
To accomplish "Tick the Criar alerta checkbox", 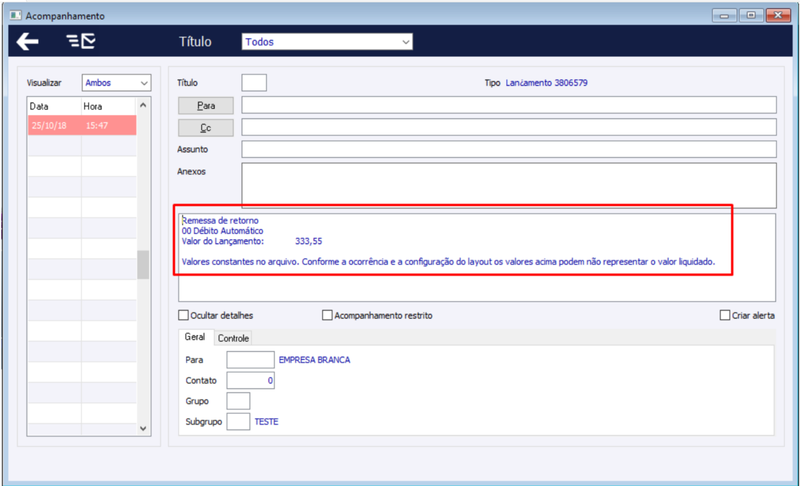I will 724,315.
